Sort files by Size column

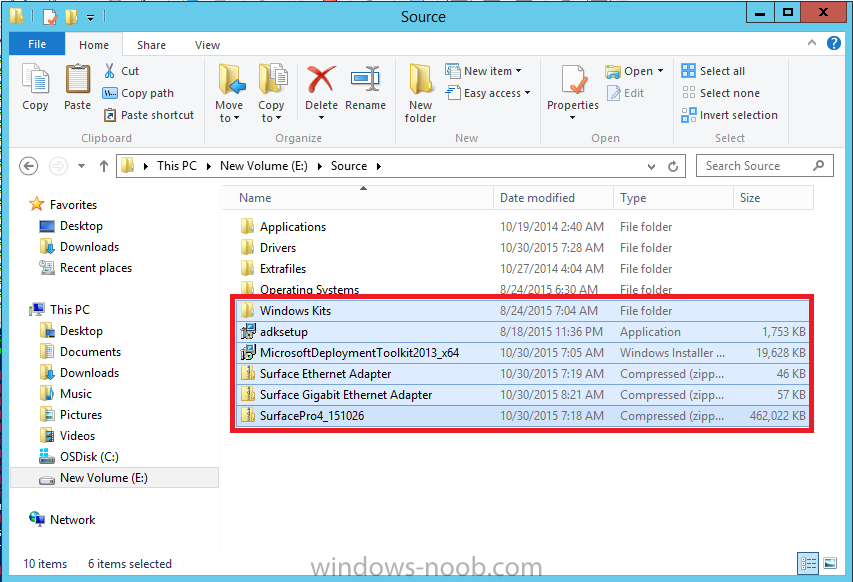(x=774, y=197)
